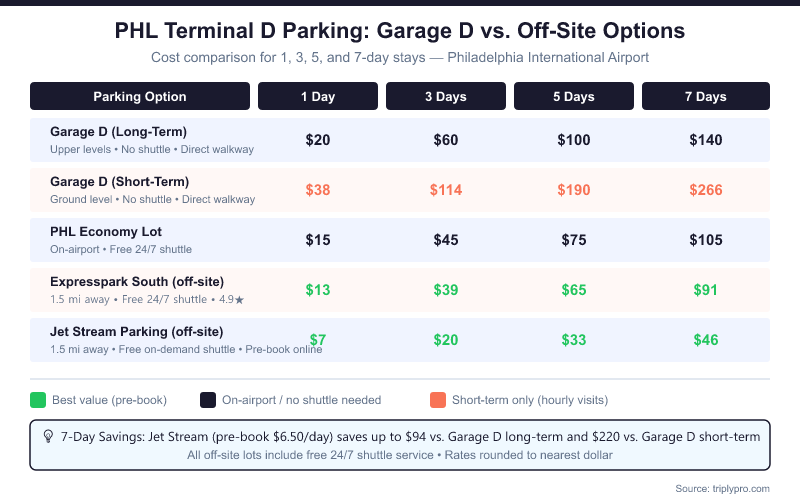The width and height of the screenshot is (800, 500).
Task: Click the $140 Garage D long-term price
Action: coord(706,140)
